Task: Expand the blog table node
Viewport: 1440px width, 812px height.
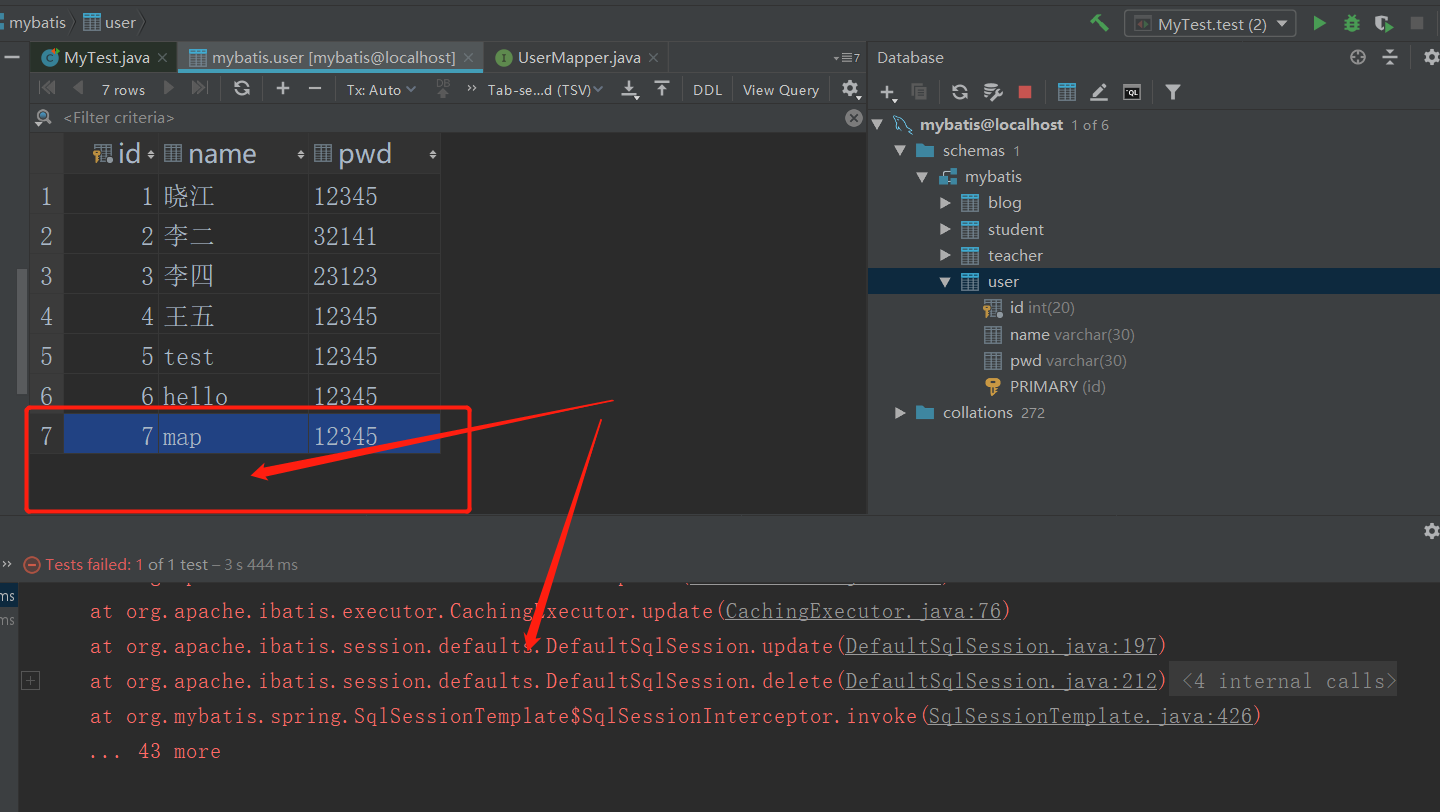Action: point(945,203)
